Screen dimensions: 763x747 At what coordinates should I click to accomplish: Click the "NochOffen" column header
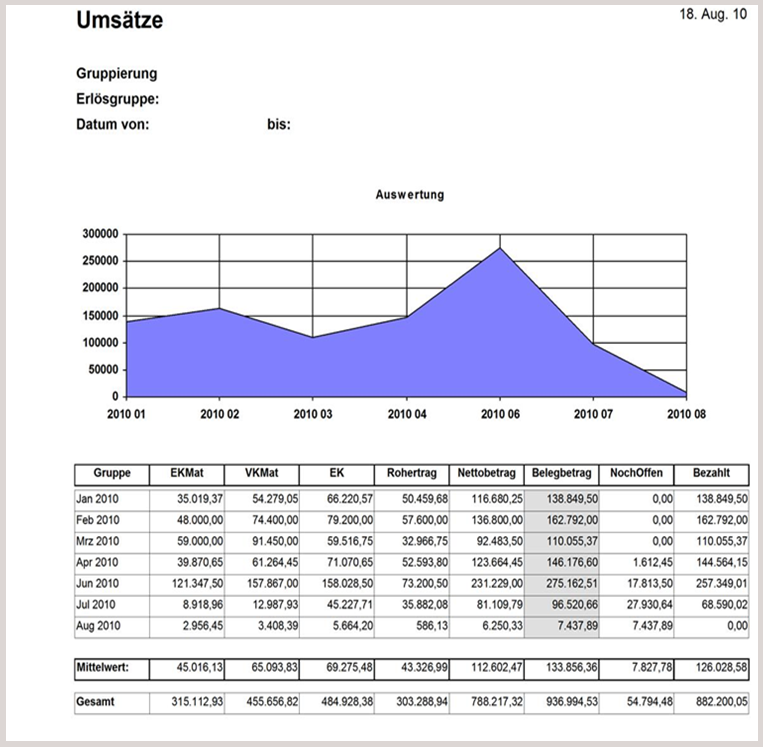coord(637,474)
